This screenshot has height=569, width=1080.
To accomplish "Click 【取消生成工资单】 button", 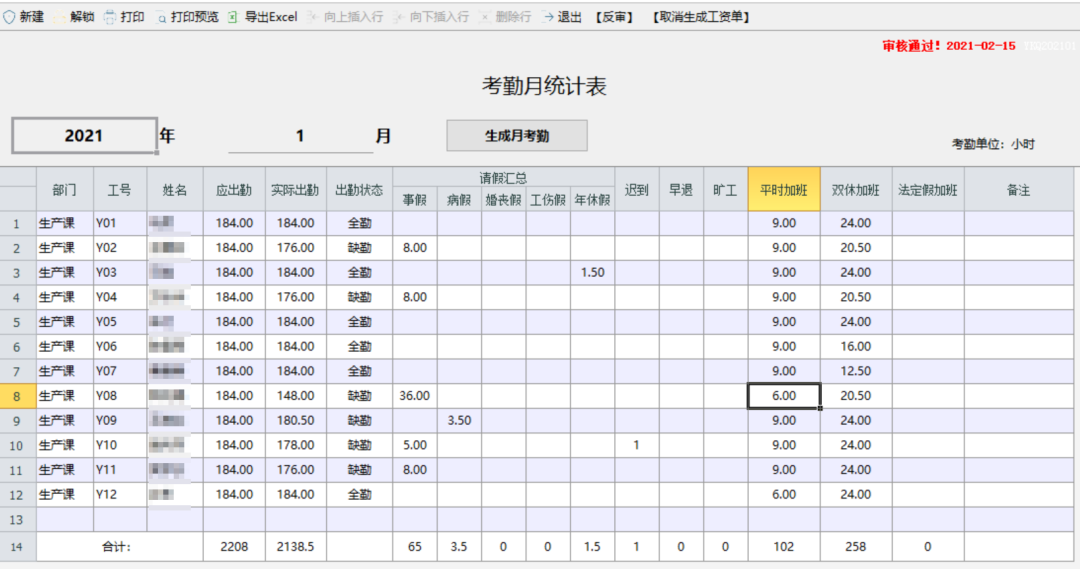I will (701, 17).
